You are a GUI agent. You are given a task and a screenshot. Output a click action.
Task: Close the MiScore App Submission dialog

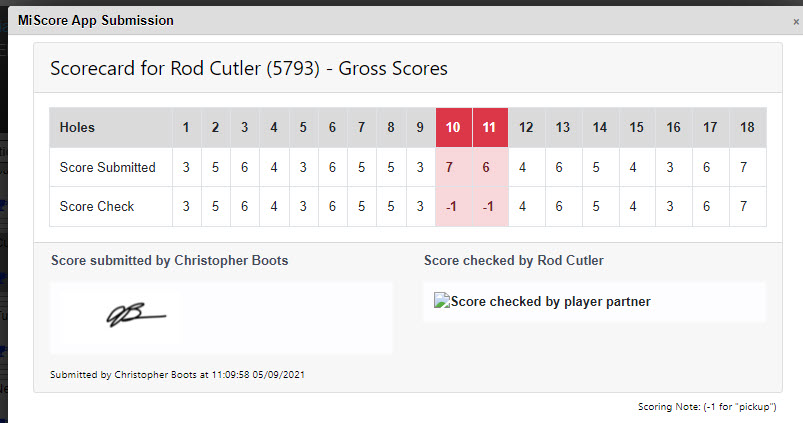(783, 20)
